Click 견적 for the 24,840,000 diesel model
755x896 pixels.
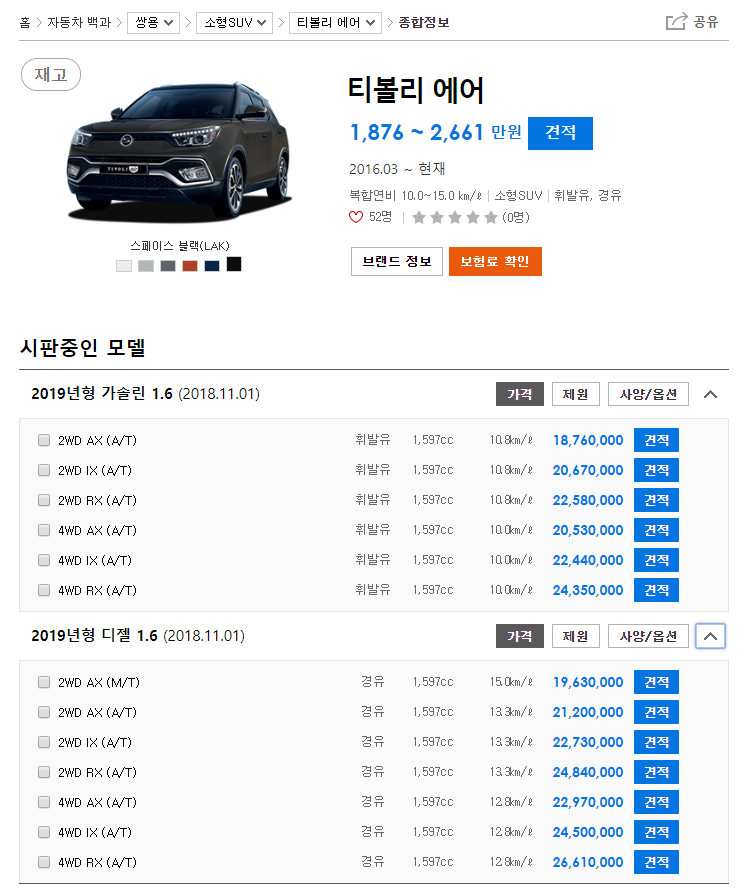pos(656,772)
